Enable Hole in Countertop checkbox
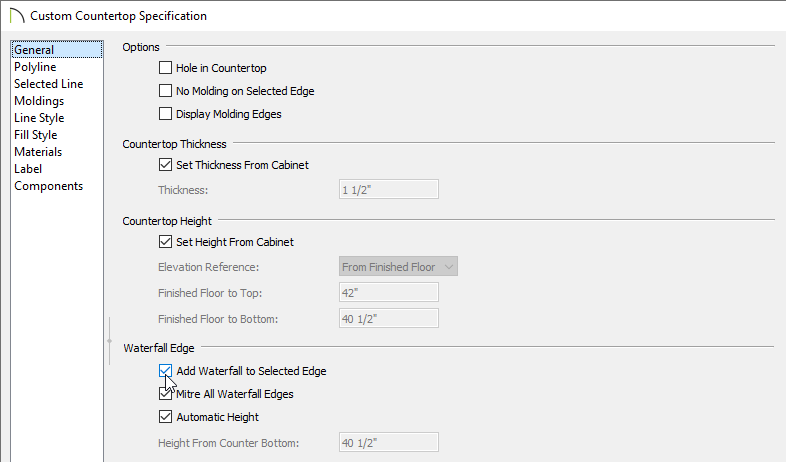Viewport: 786px width, 462px height. click(165, 68)
